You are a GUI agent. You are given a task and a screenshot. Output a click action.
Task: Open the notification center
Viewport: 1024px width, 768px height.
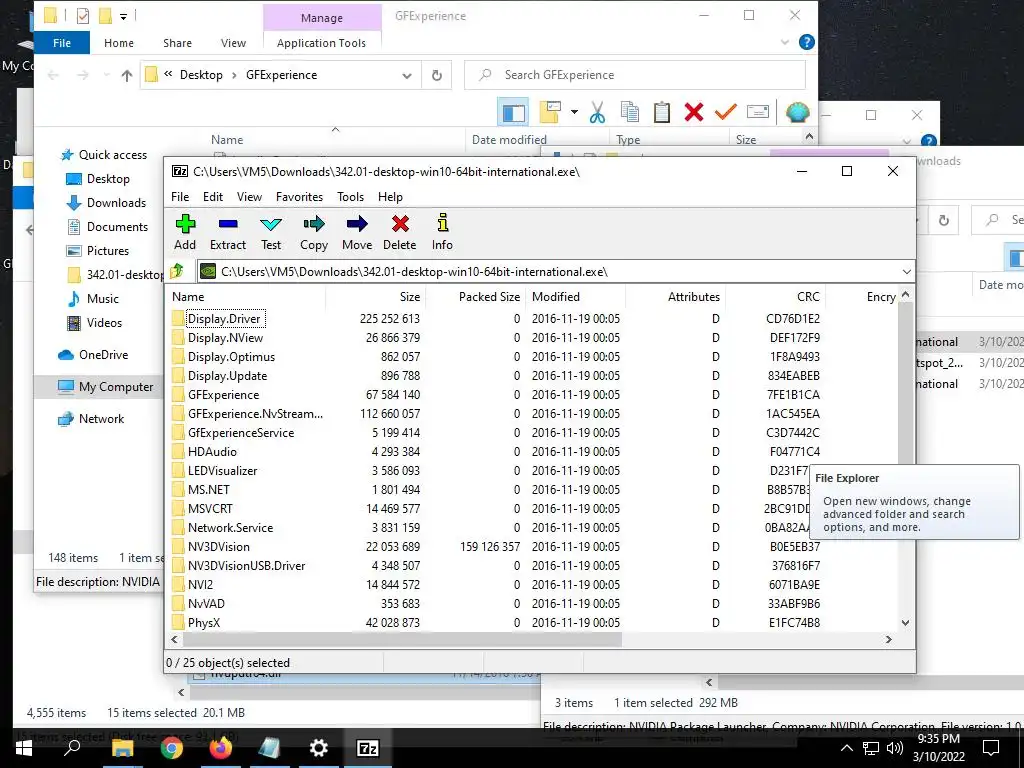point(991,748)
